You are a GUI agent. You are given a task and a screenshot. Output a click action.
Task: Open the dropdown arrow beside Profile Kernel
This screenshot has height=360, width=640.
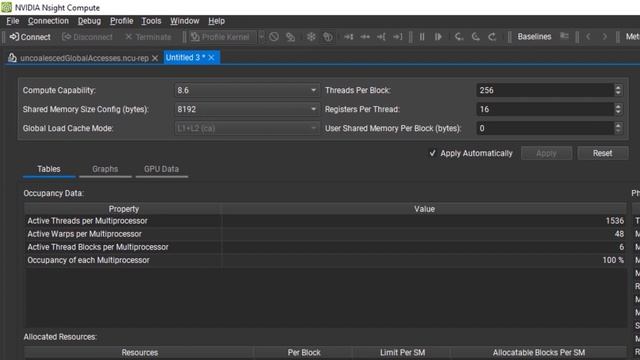pyautogui.click(x=261, y=37)
